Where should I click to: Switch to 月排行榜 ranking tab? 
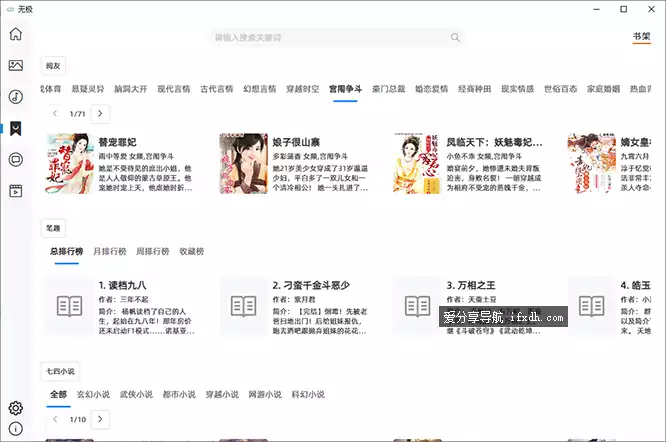110,251
